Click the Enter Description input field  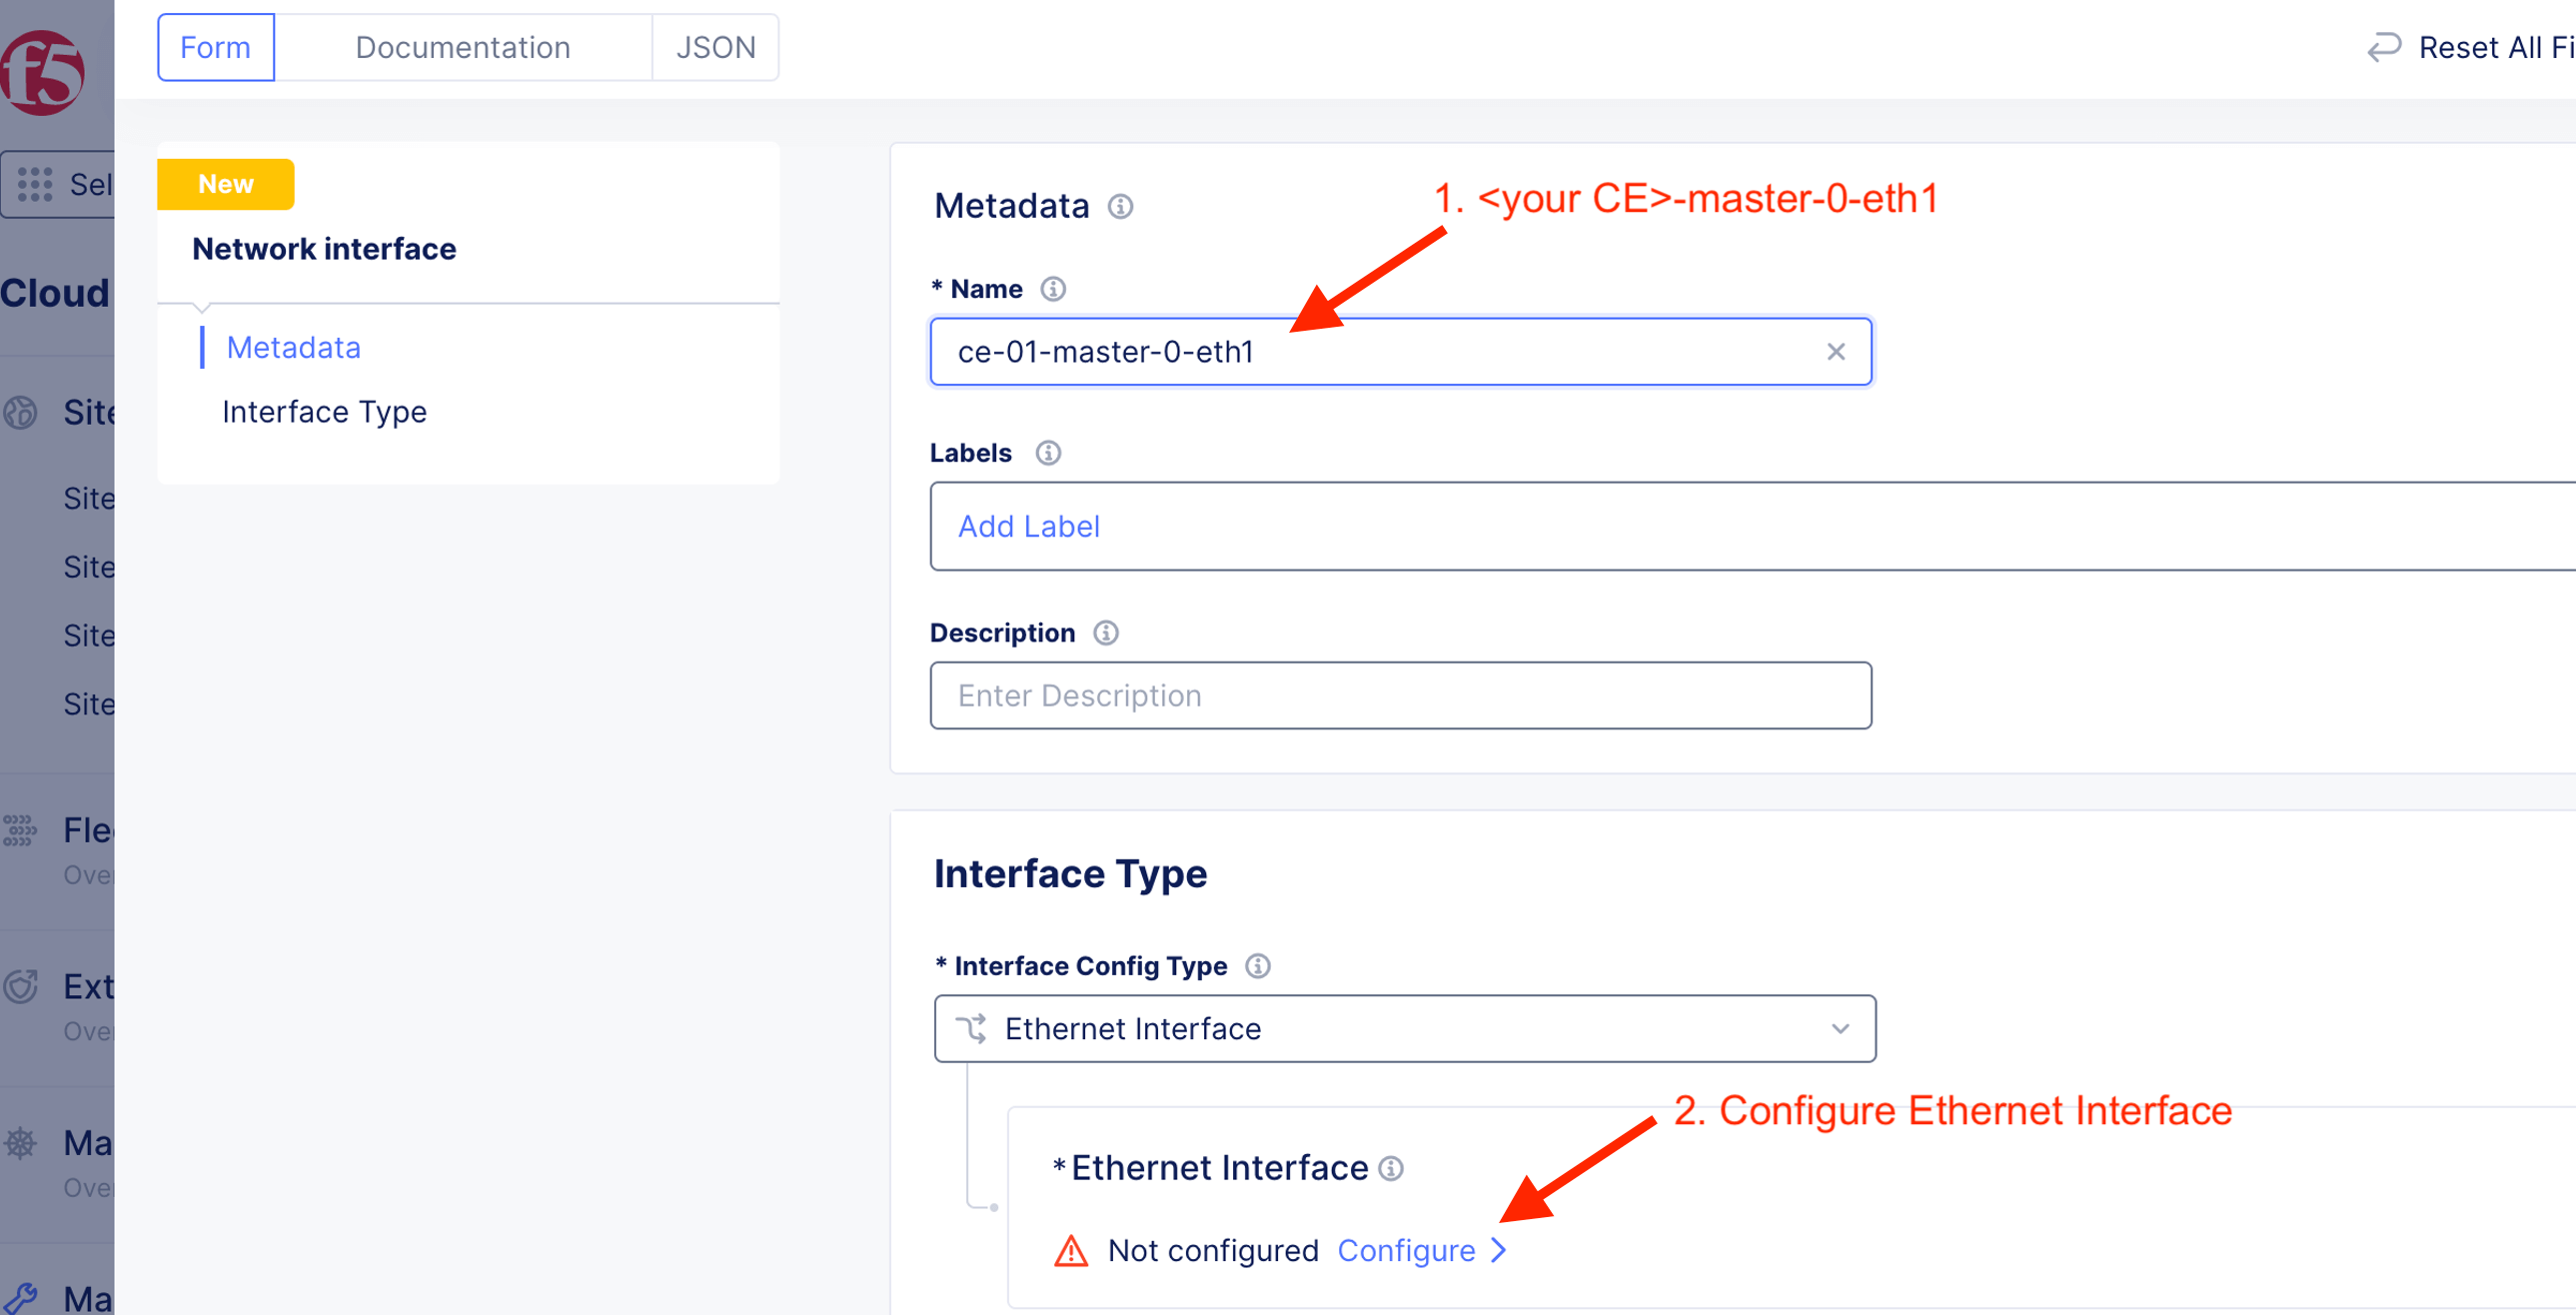1399,696
